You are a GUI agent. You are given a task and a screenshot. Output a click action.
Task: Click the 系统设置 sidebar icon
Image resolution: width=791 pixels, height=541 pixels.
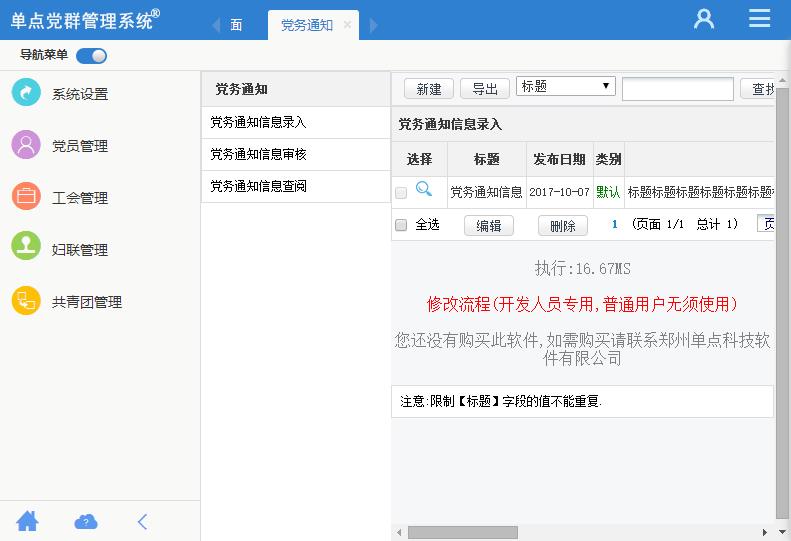pos(26,92)
